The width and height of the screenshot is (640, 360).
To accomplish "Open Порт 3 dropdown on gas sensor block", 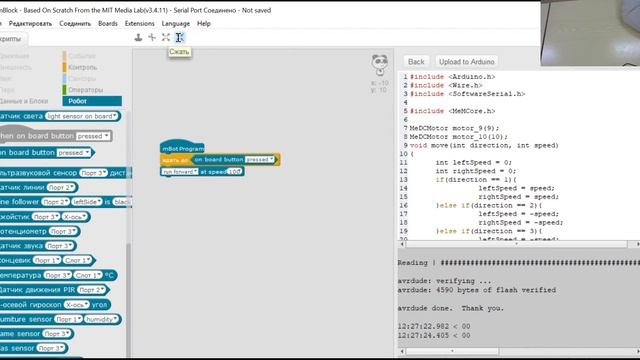I will (x=51, y=348).
